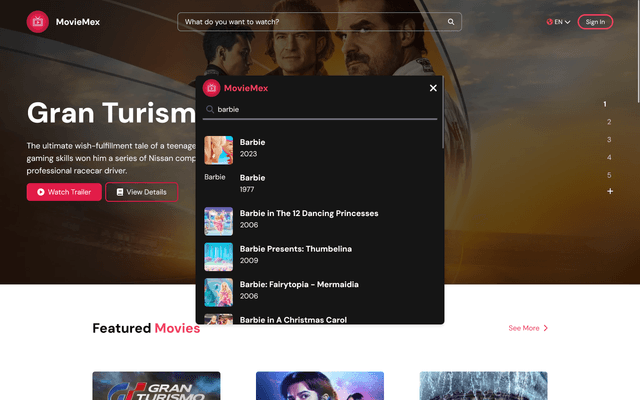
Task: Click the chevron arrow beside See More
Action: 545,328
